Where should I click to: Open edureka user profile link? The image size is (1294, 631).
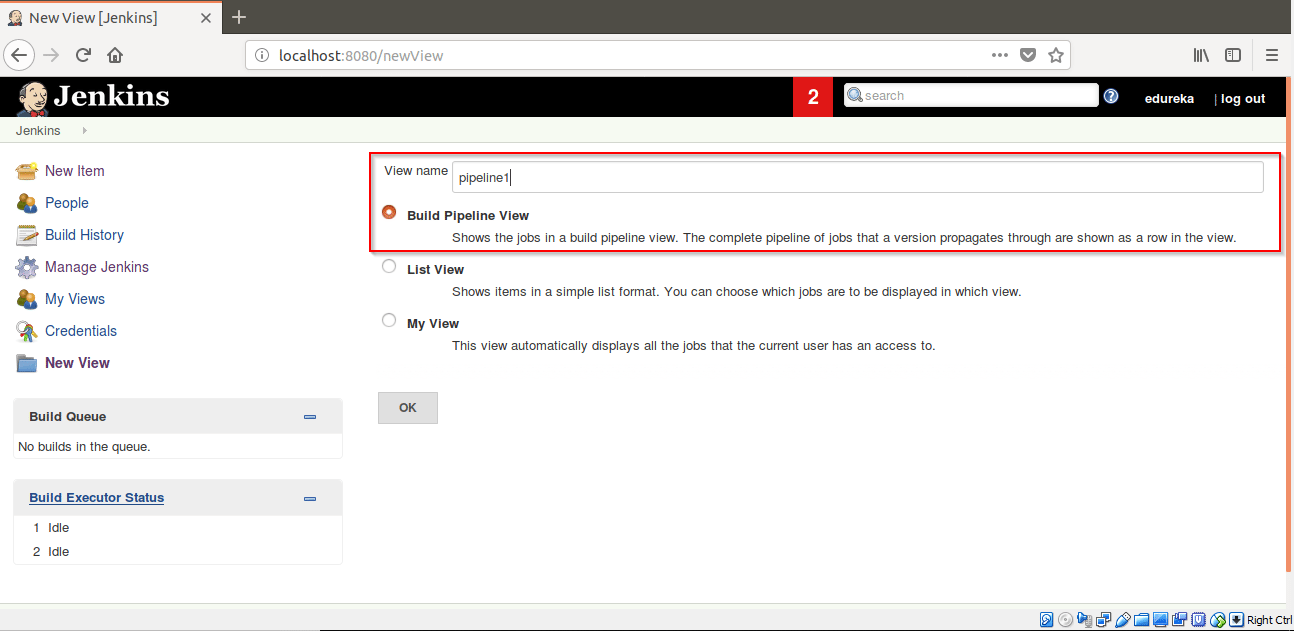(1169, 98)
